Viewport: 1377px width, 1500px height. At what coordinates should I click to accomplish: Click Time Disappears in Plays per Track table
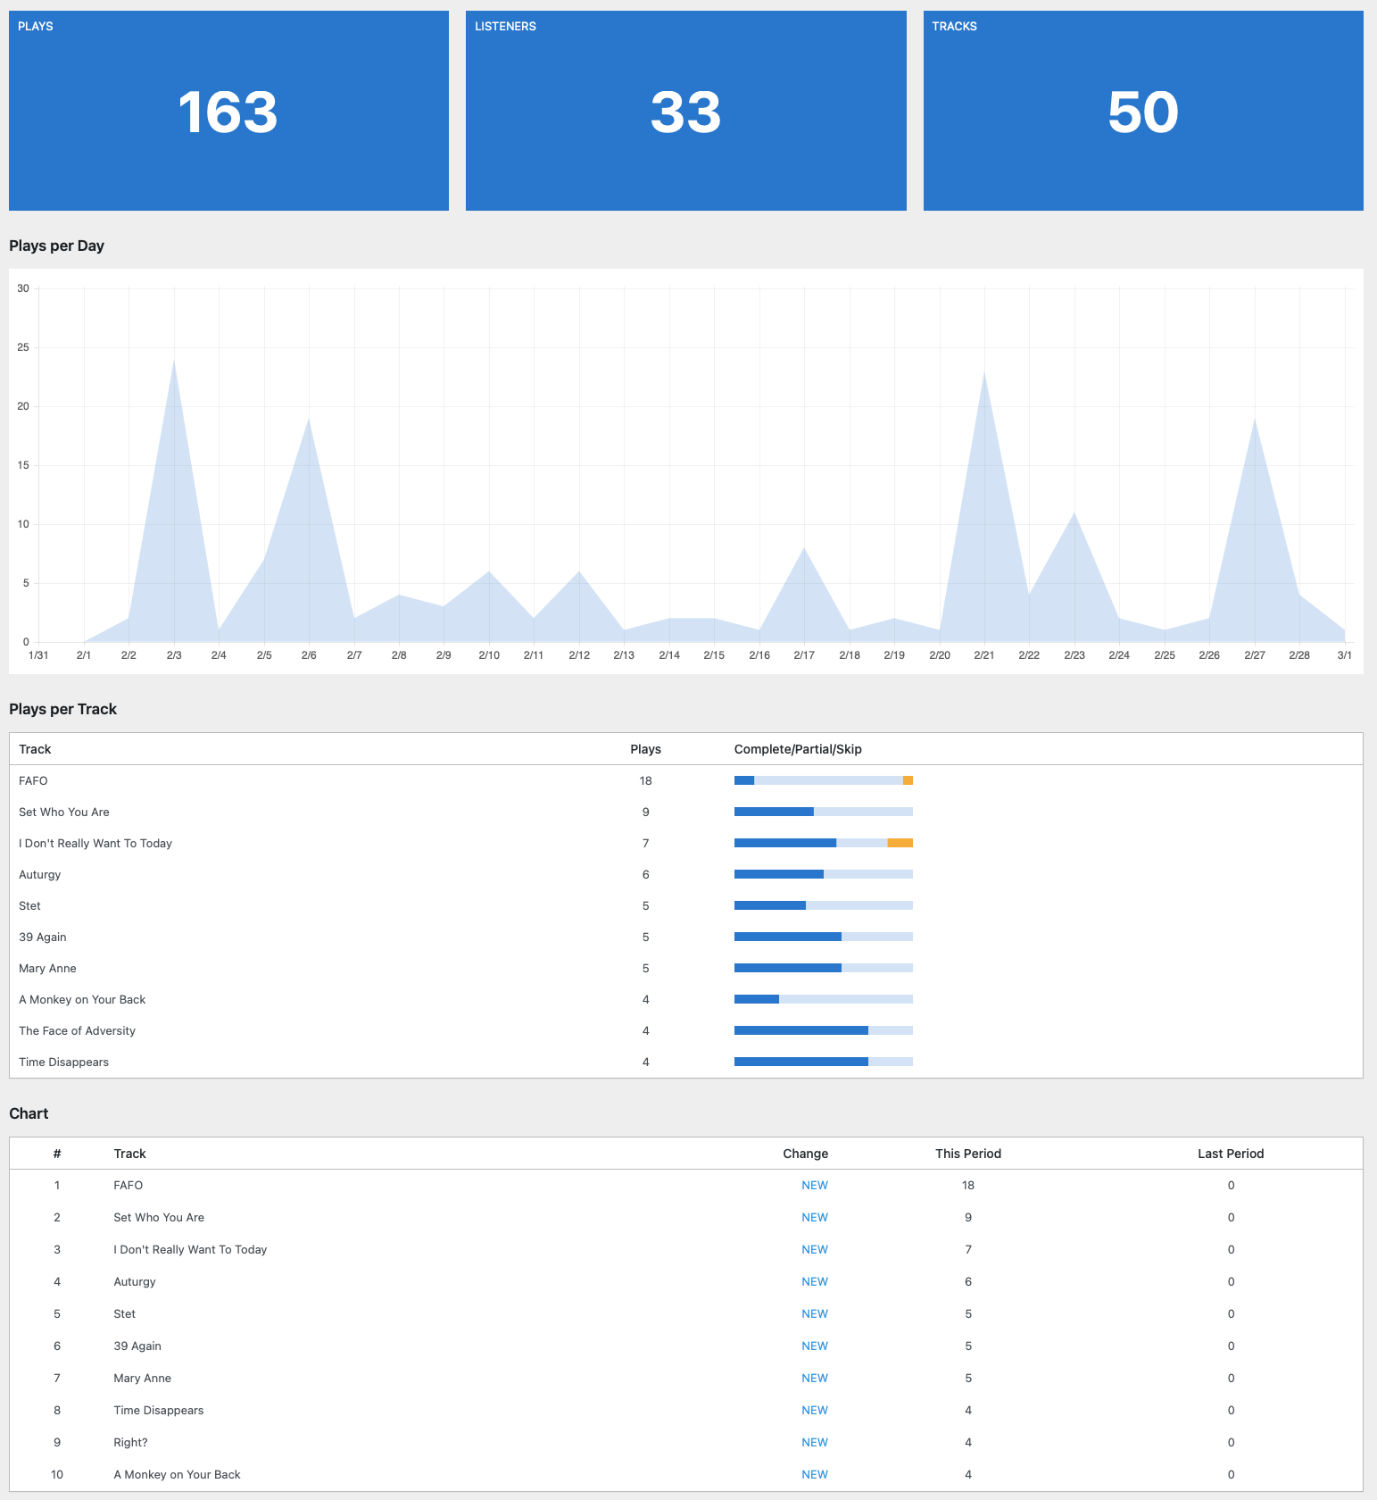(x=64, y=1062)
